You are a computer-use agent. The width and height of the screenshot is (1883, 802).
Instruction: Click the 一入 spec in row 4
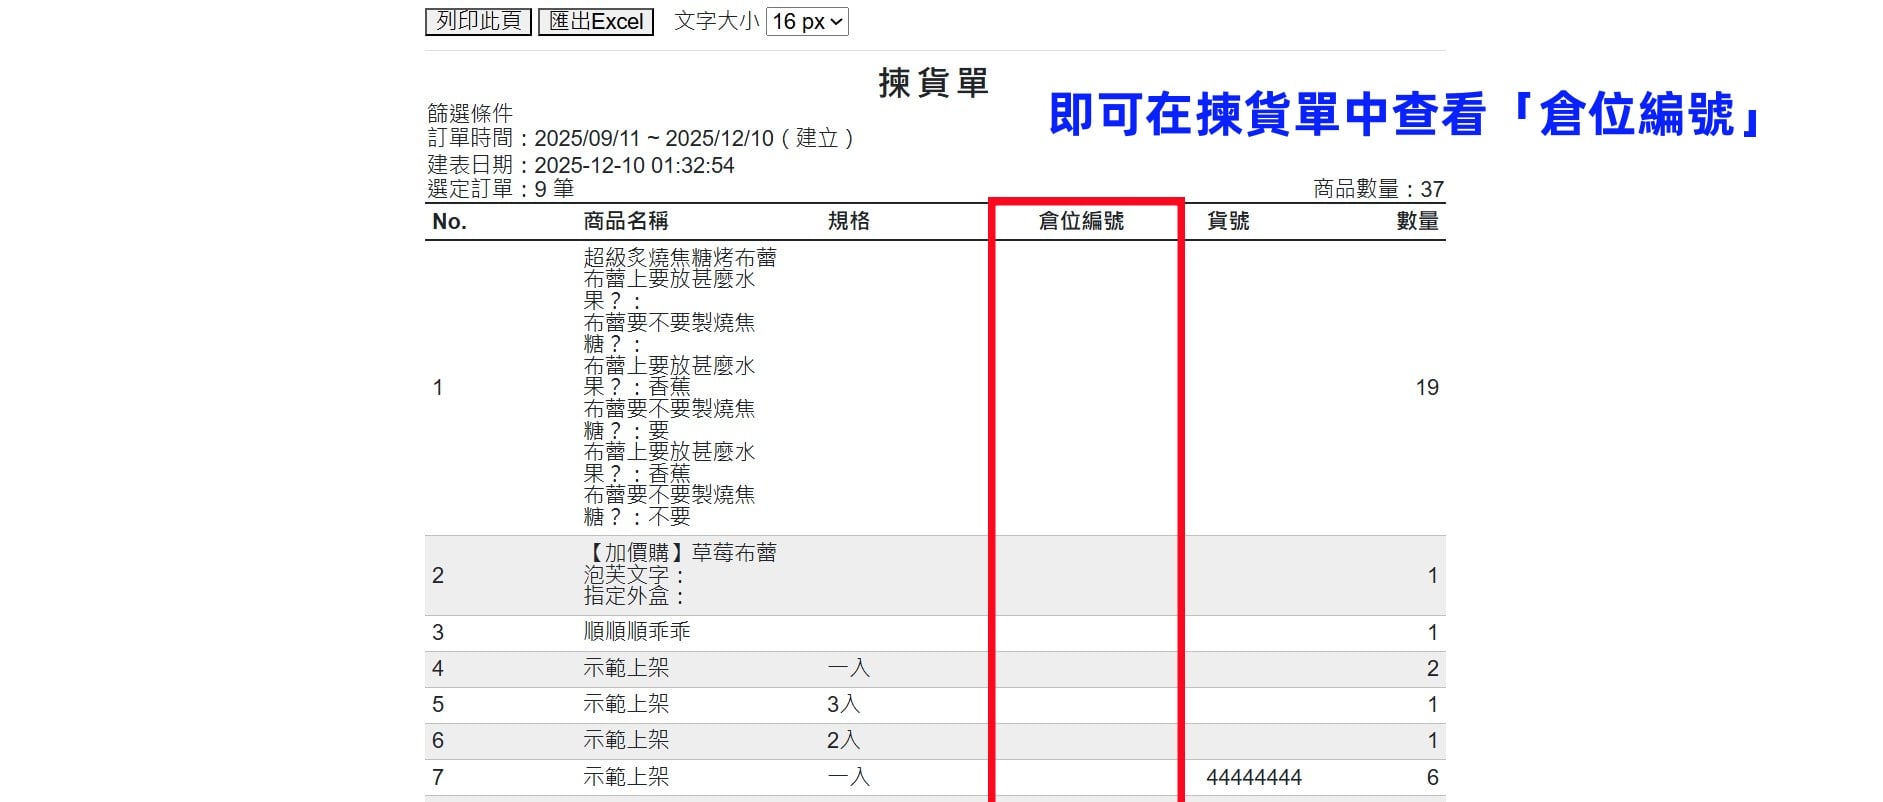849,668
